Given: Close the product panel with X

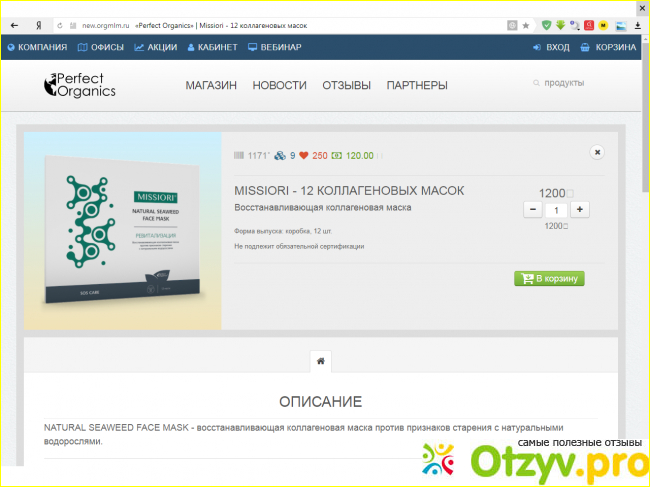Looking at the screenshot, I should coord(597,152).
